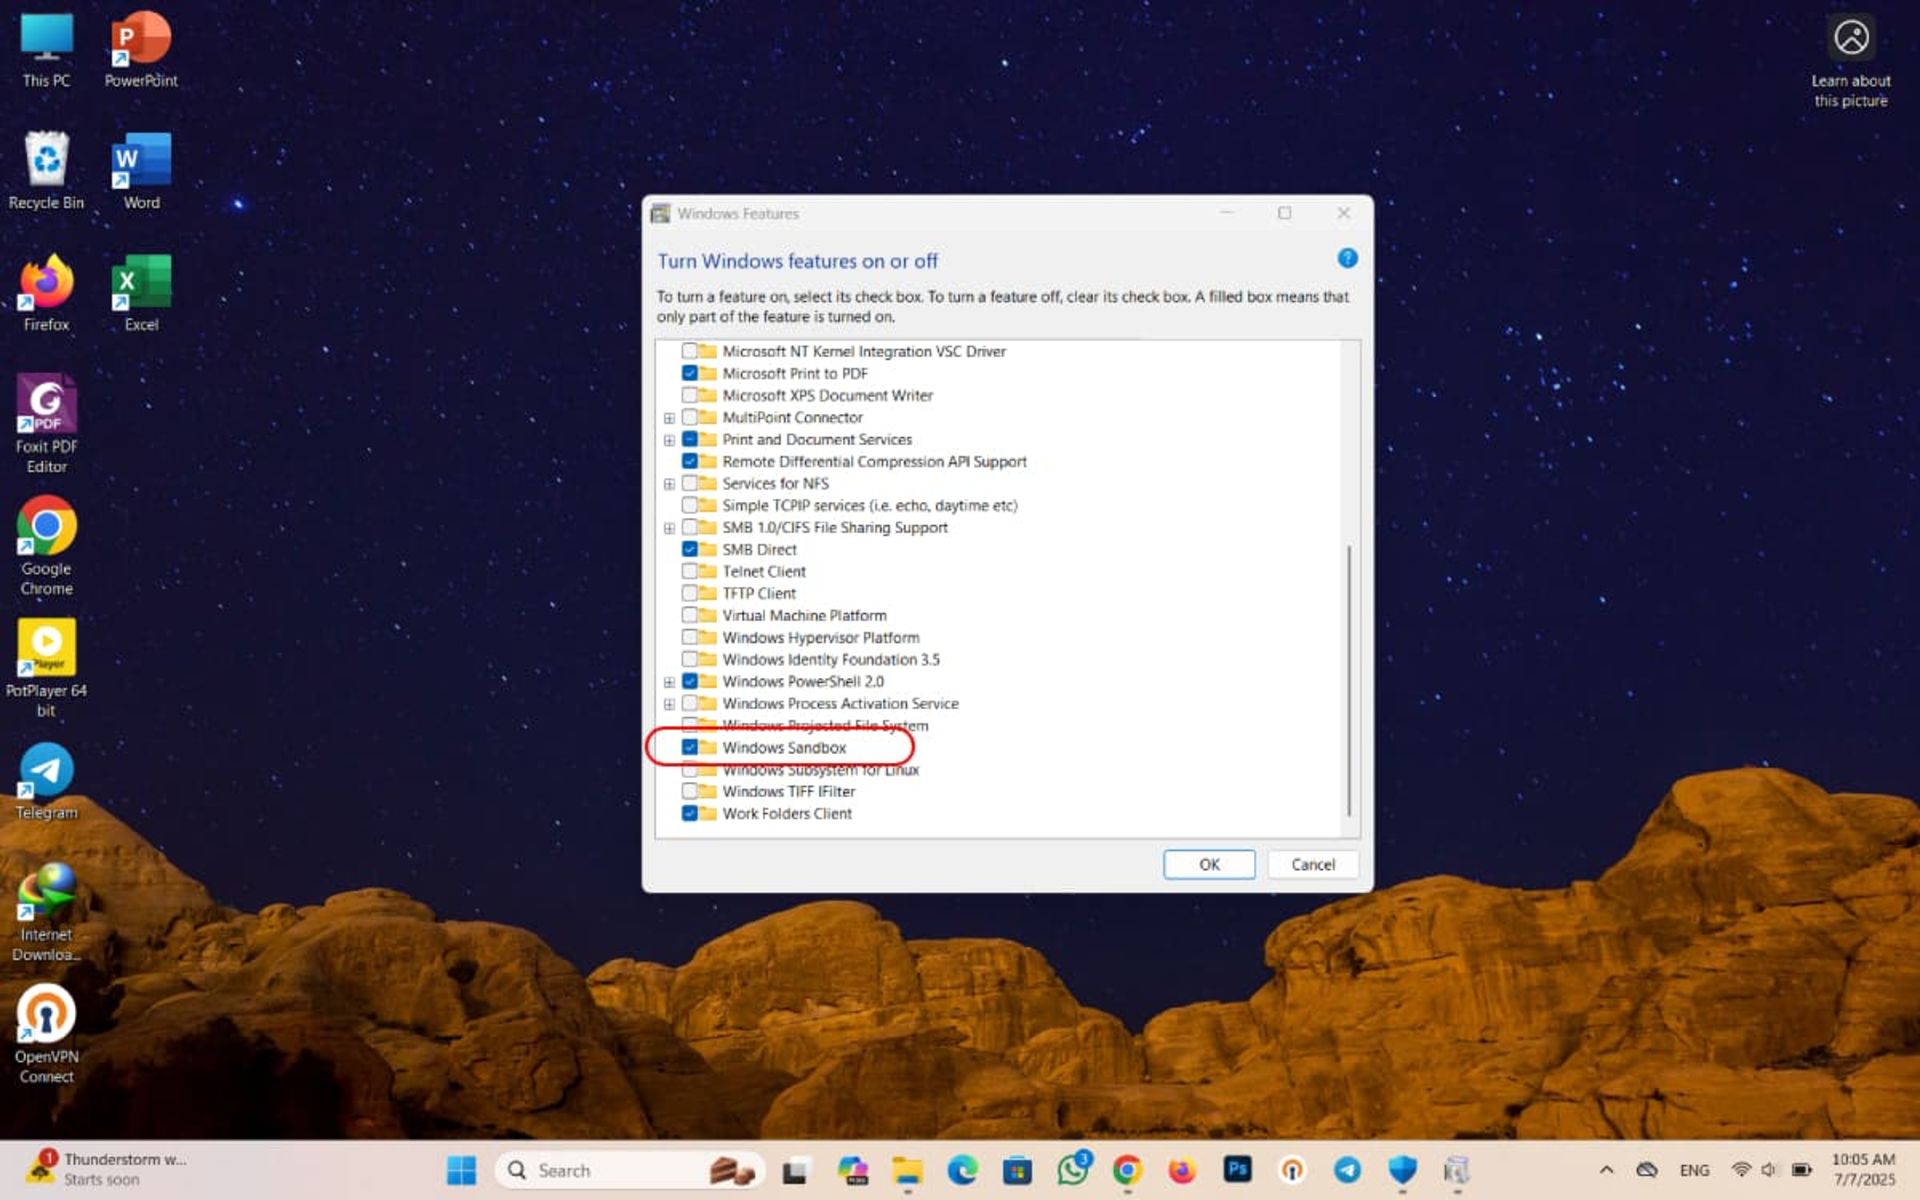
Task: Expand the MultiPoint Connector tree item
Action: [669, 417]
